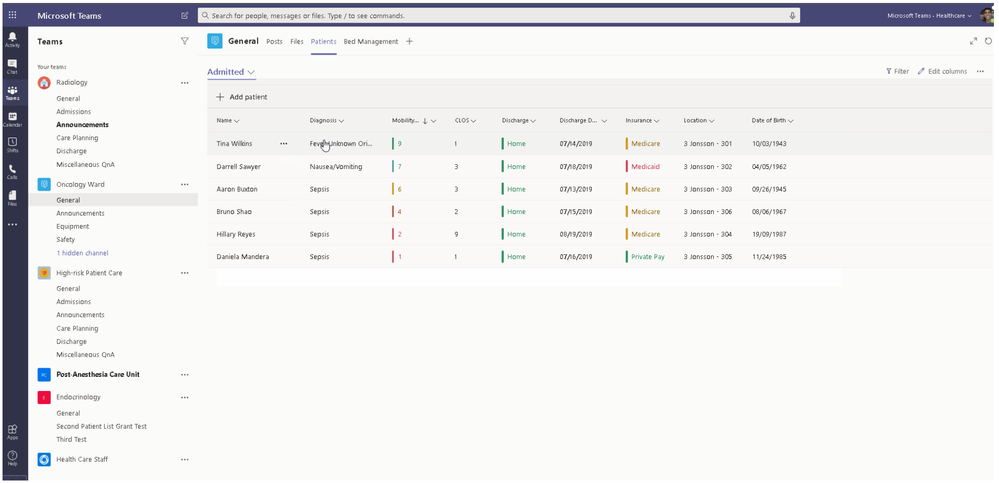
Task: Open Shifts in the left rail
Action: (12, 145)
